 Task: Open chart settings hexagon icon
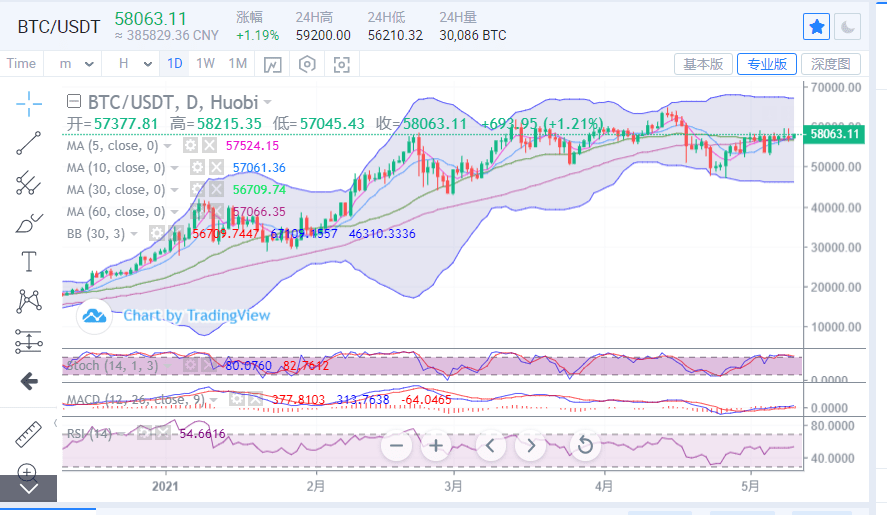coord(307,64)
